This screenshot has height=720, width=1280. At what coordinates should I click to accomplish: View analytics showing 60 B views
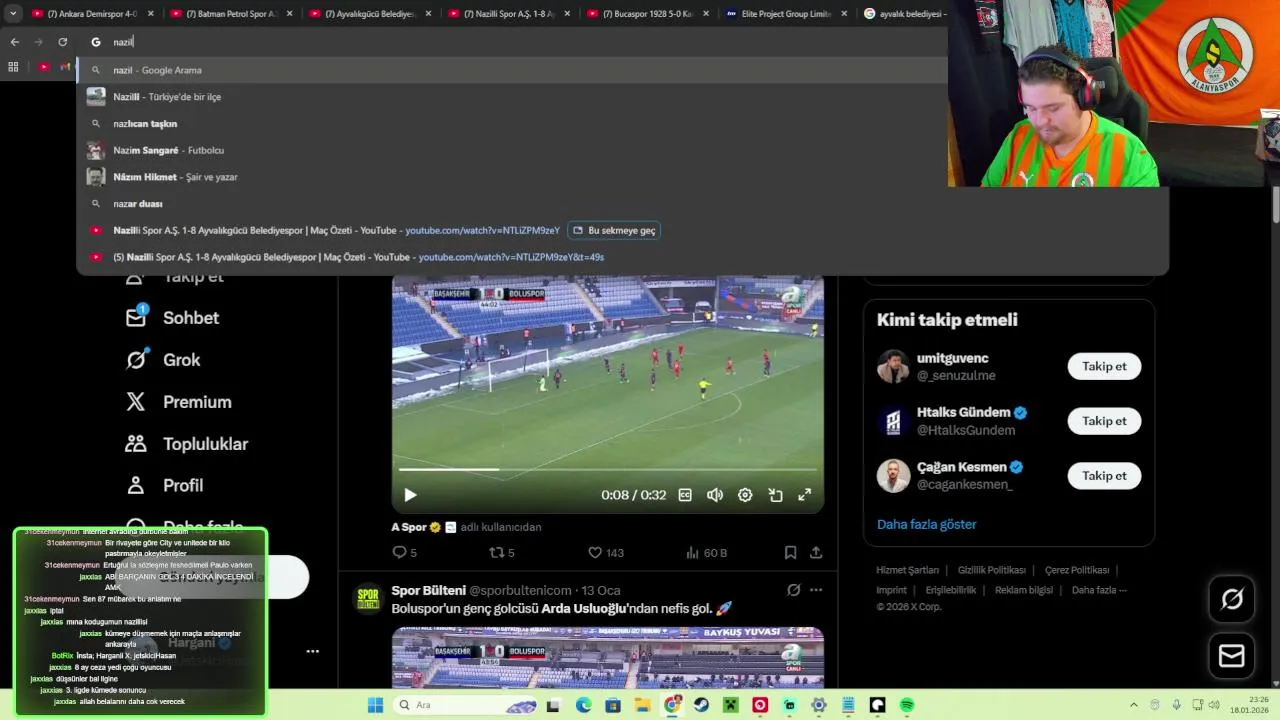(x=706, y=552)
